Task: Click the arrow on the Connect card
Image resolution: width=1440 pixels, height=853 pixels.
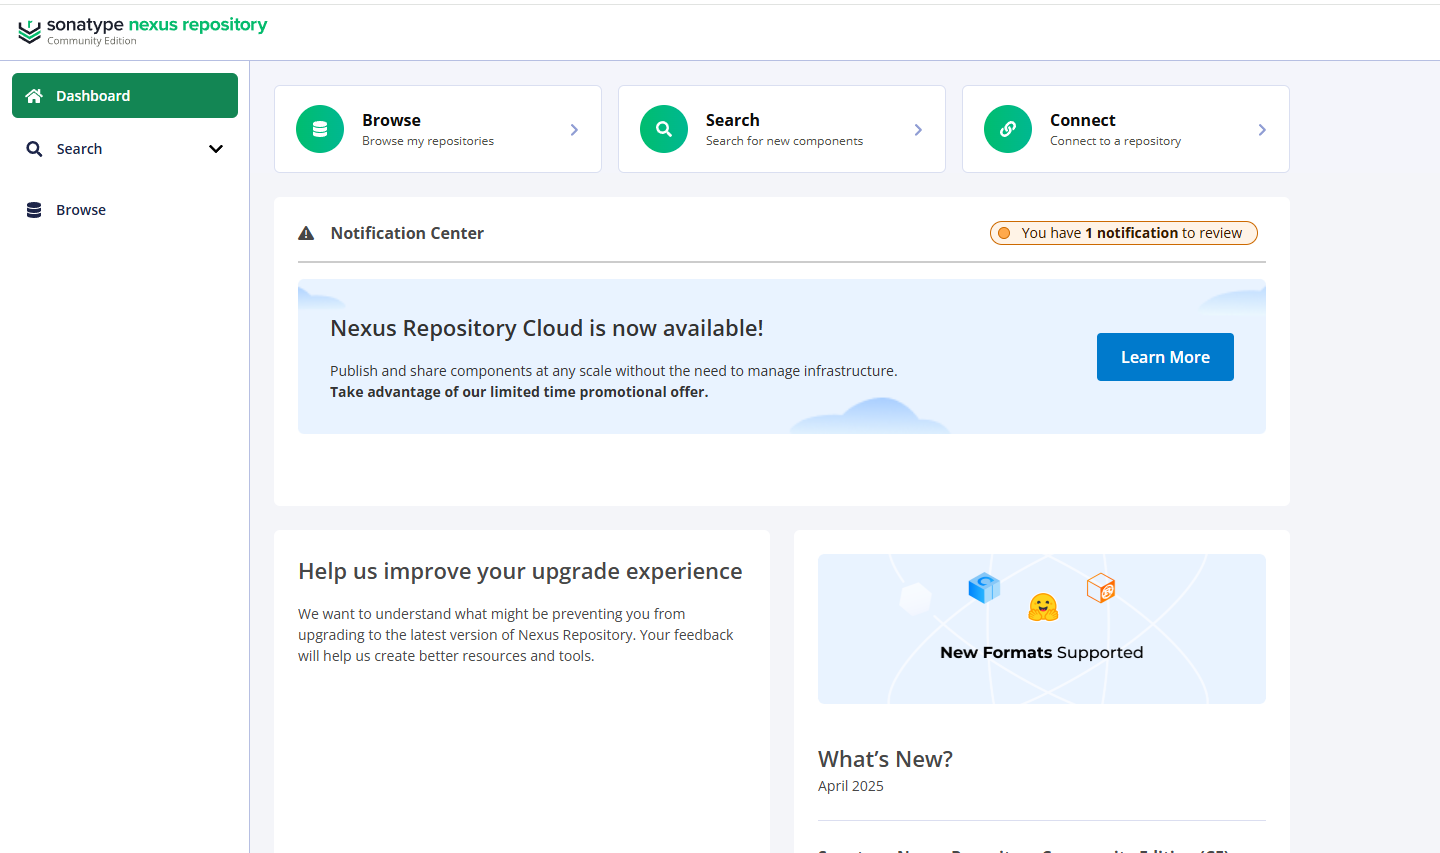Action: [x=1262, y=130]
